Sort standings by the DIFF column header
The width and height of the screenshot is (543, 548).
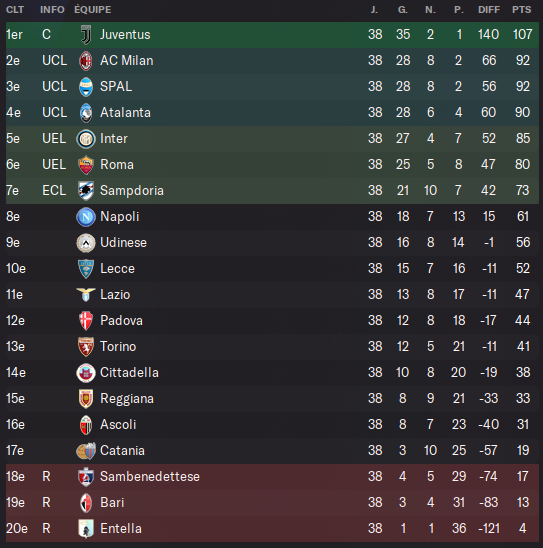489,10
